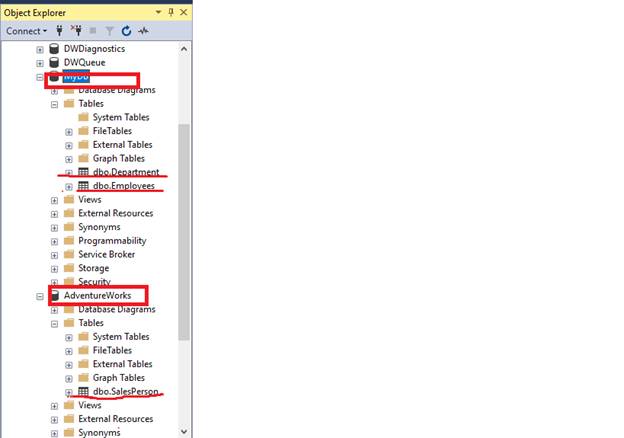624x438 pixels.
Task: Expand the DWDiagnostics database node
Action: click(40, 50)
